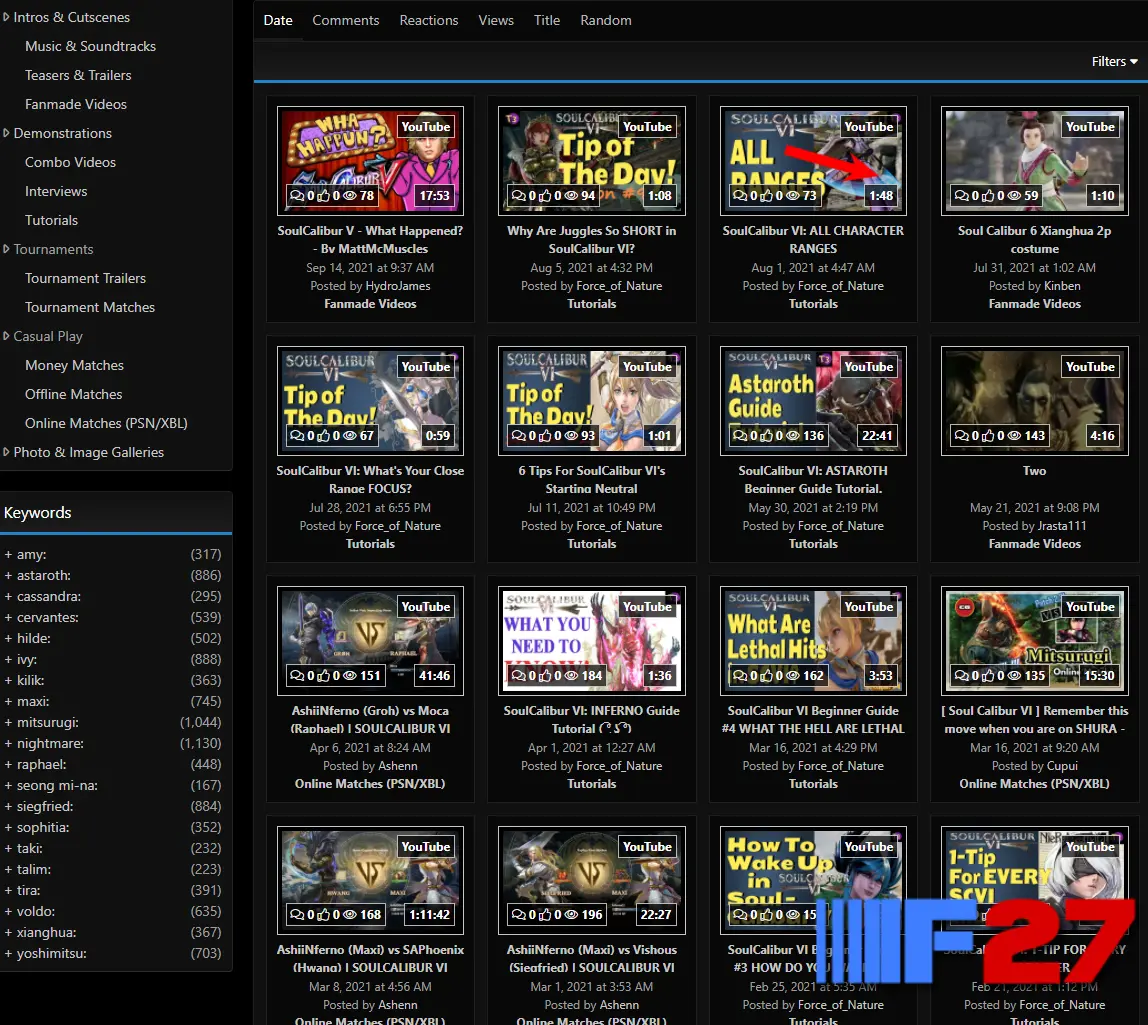This screenshot has height=1025, width=1148.
Task: Expand the amy keyword plus sign
Action: (x=8, y=555)
